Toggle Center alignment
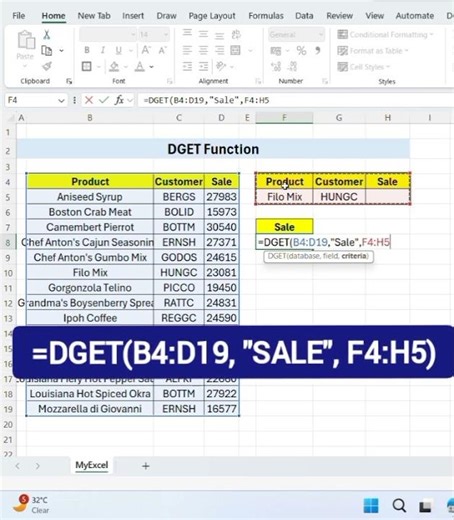 203,50
